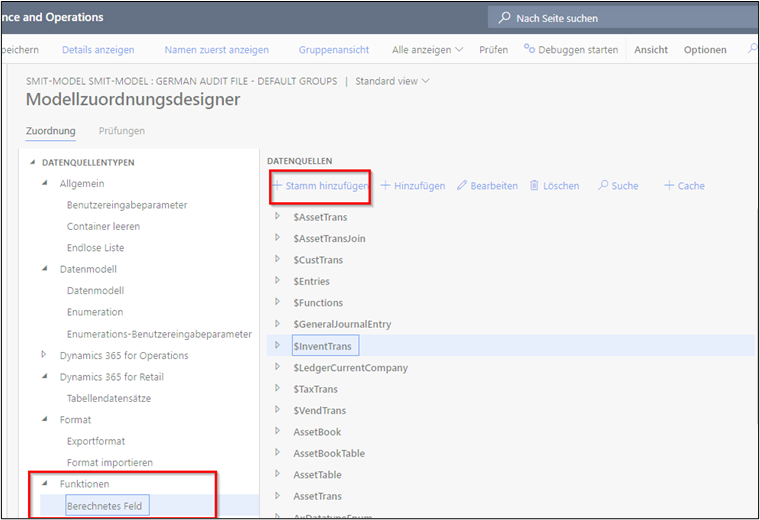
Task: Type in the Nach Seite suchen field
Action: tap(620, 18)
